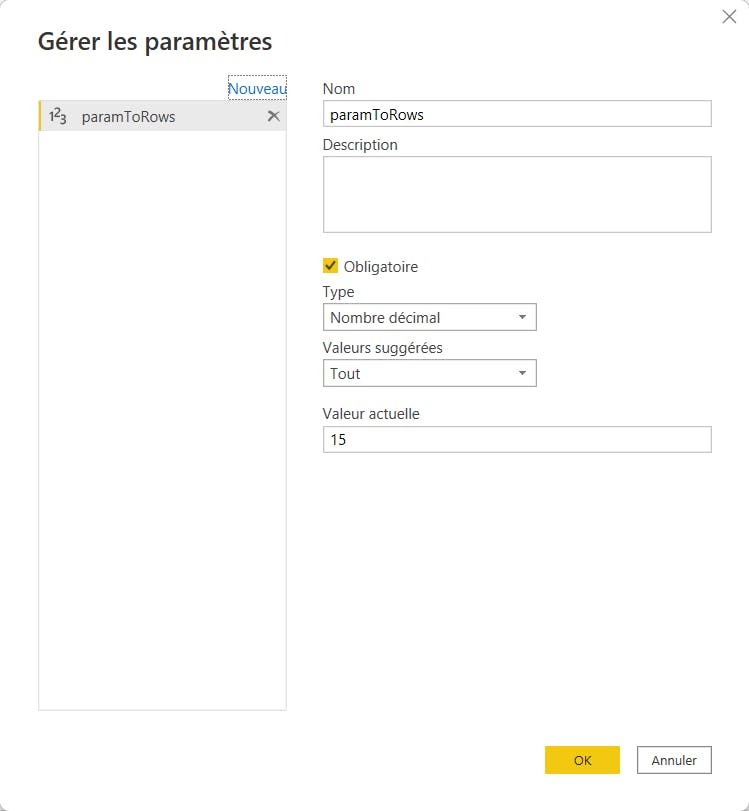This screenshot has height=811, width=749.
Task: Uncheck Obligatoire to make parameter optional
Action: [330, 266]
